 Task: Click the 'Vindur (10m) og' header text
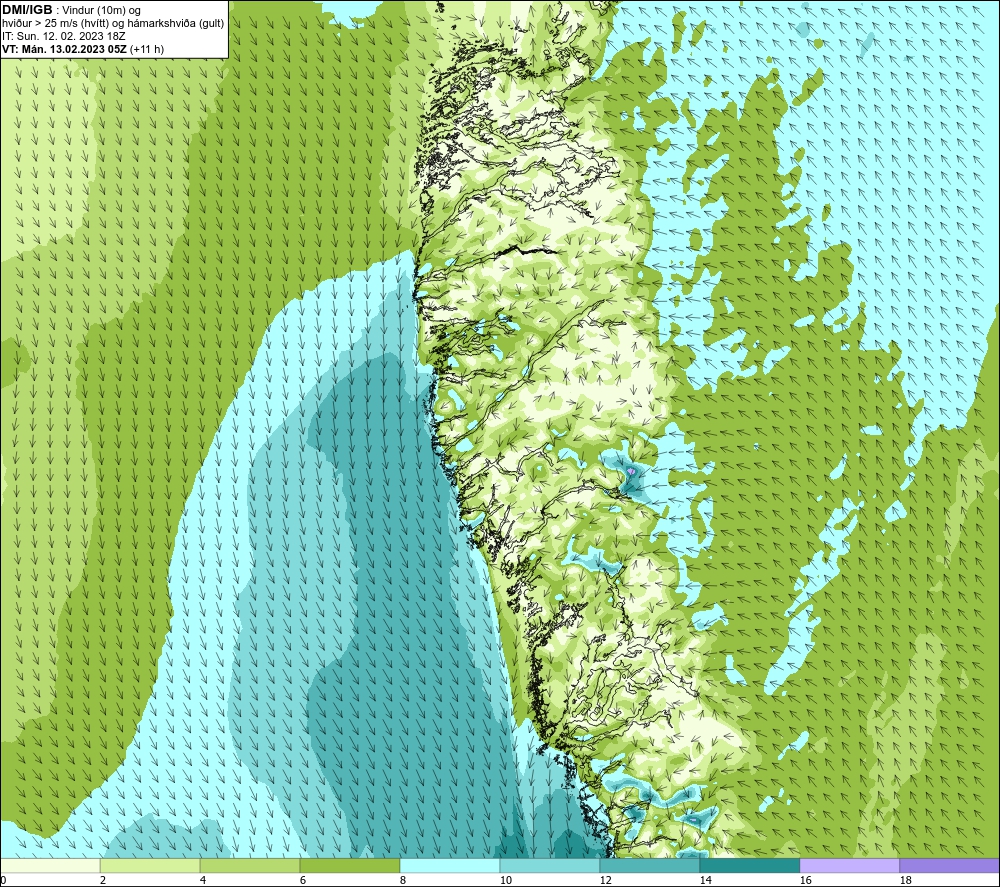[x=102, y=10]
